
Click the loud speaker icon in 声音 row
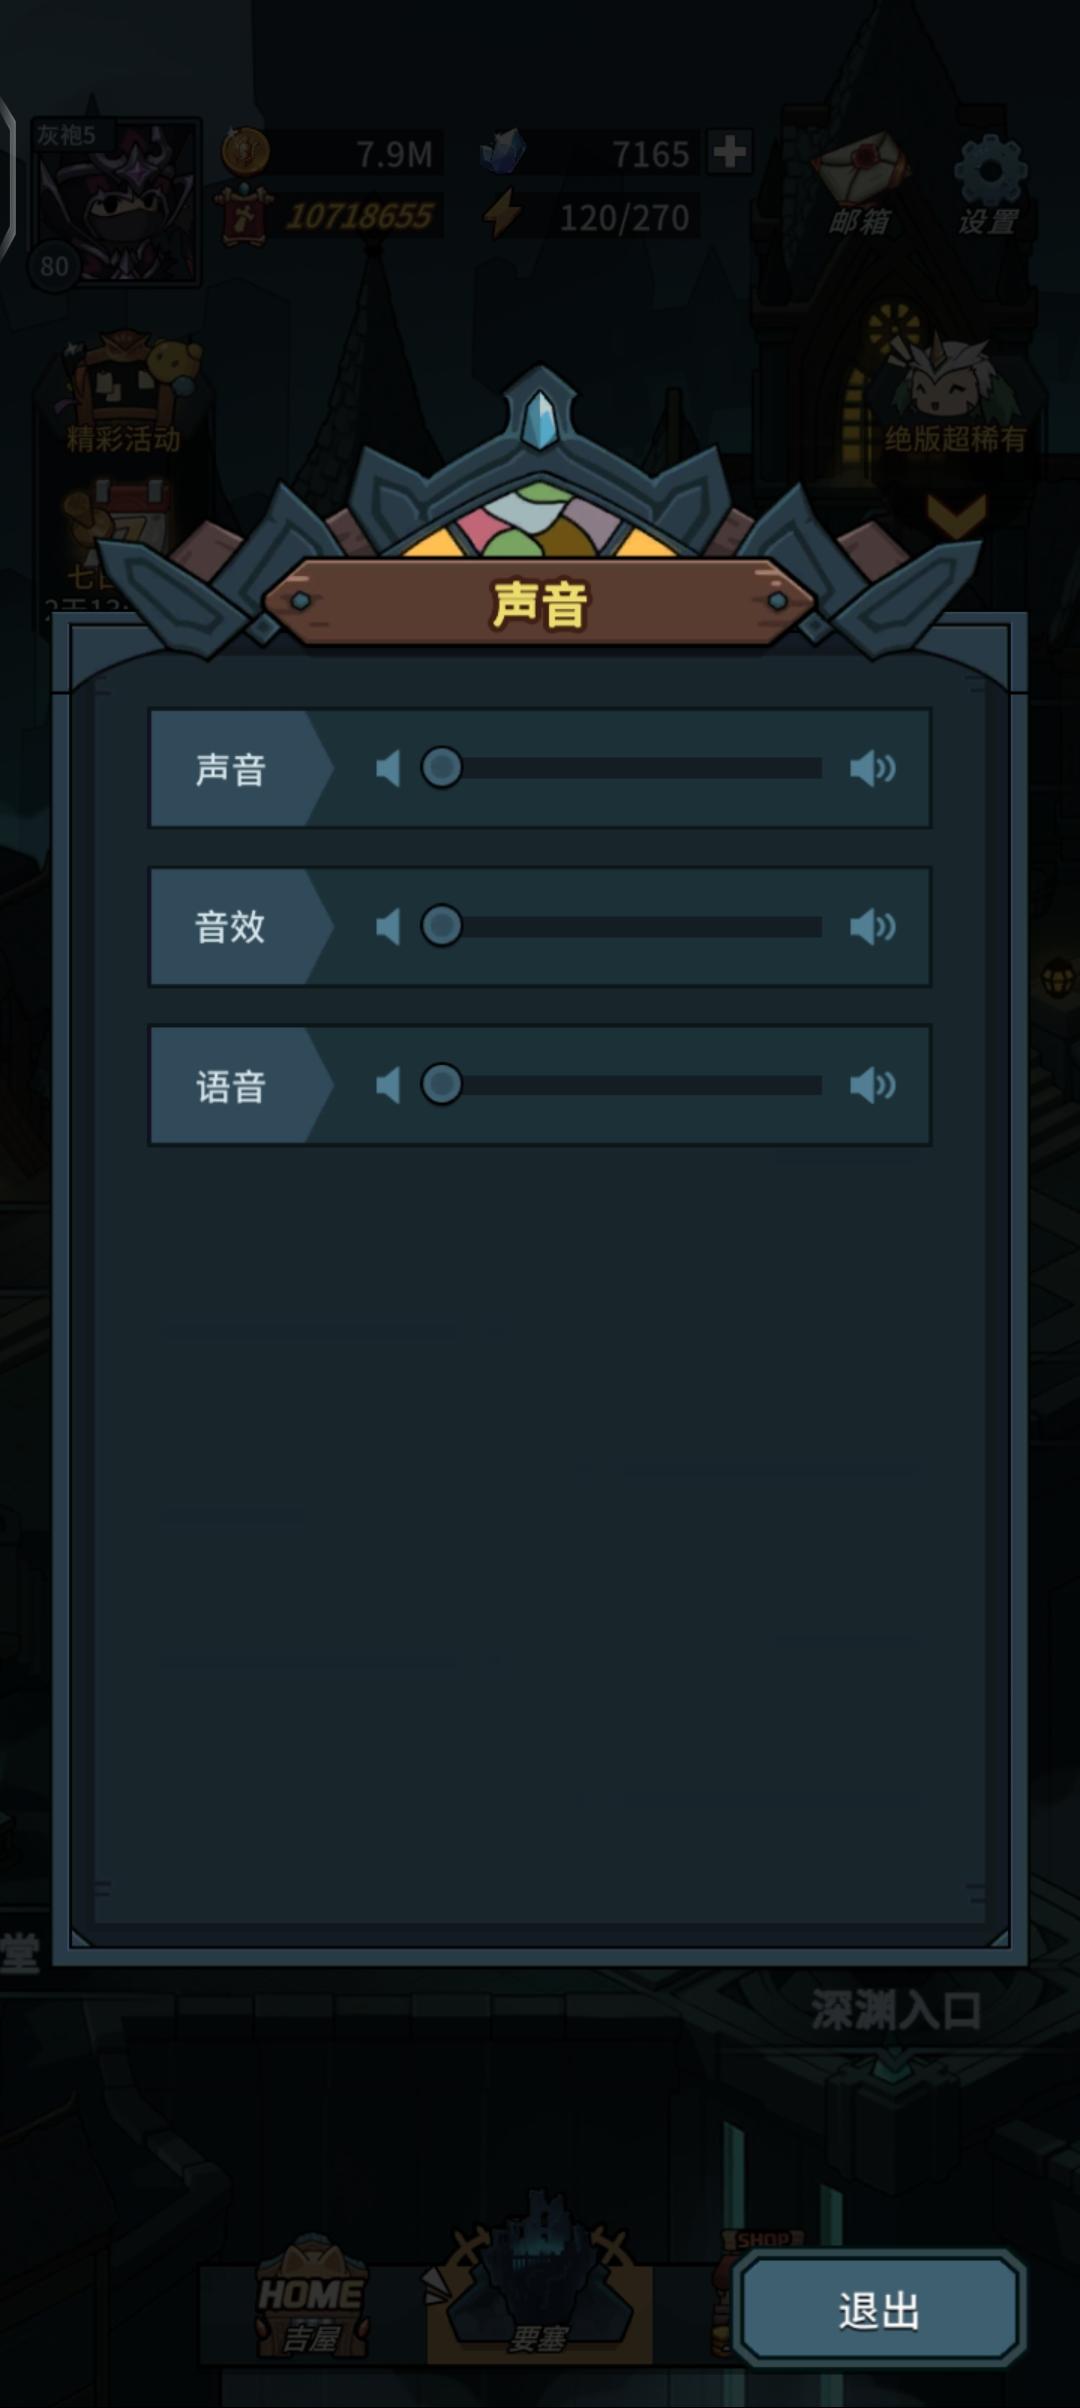pyautogui.click(x=872, y=768)
